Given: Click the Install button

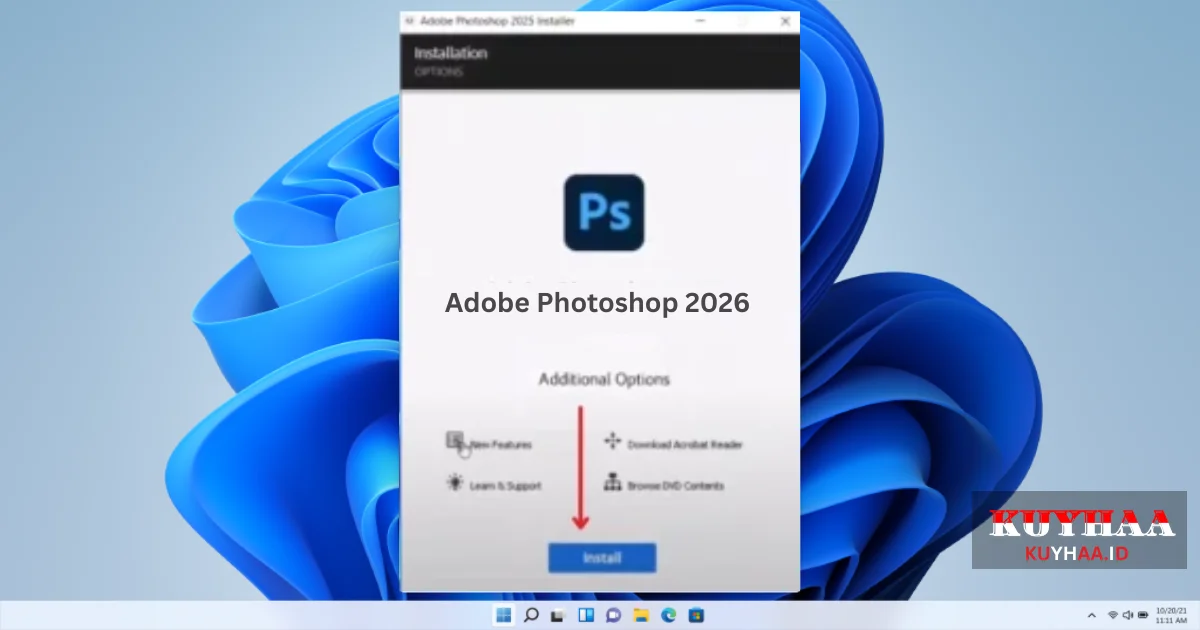Looking at the screenshot, I should 601,557.
